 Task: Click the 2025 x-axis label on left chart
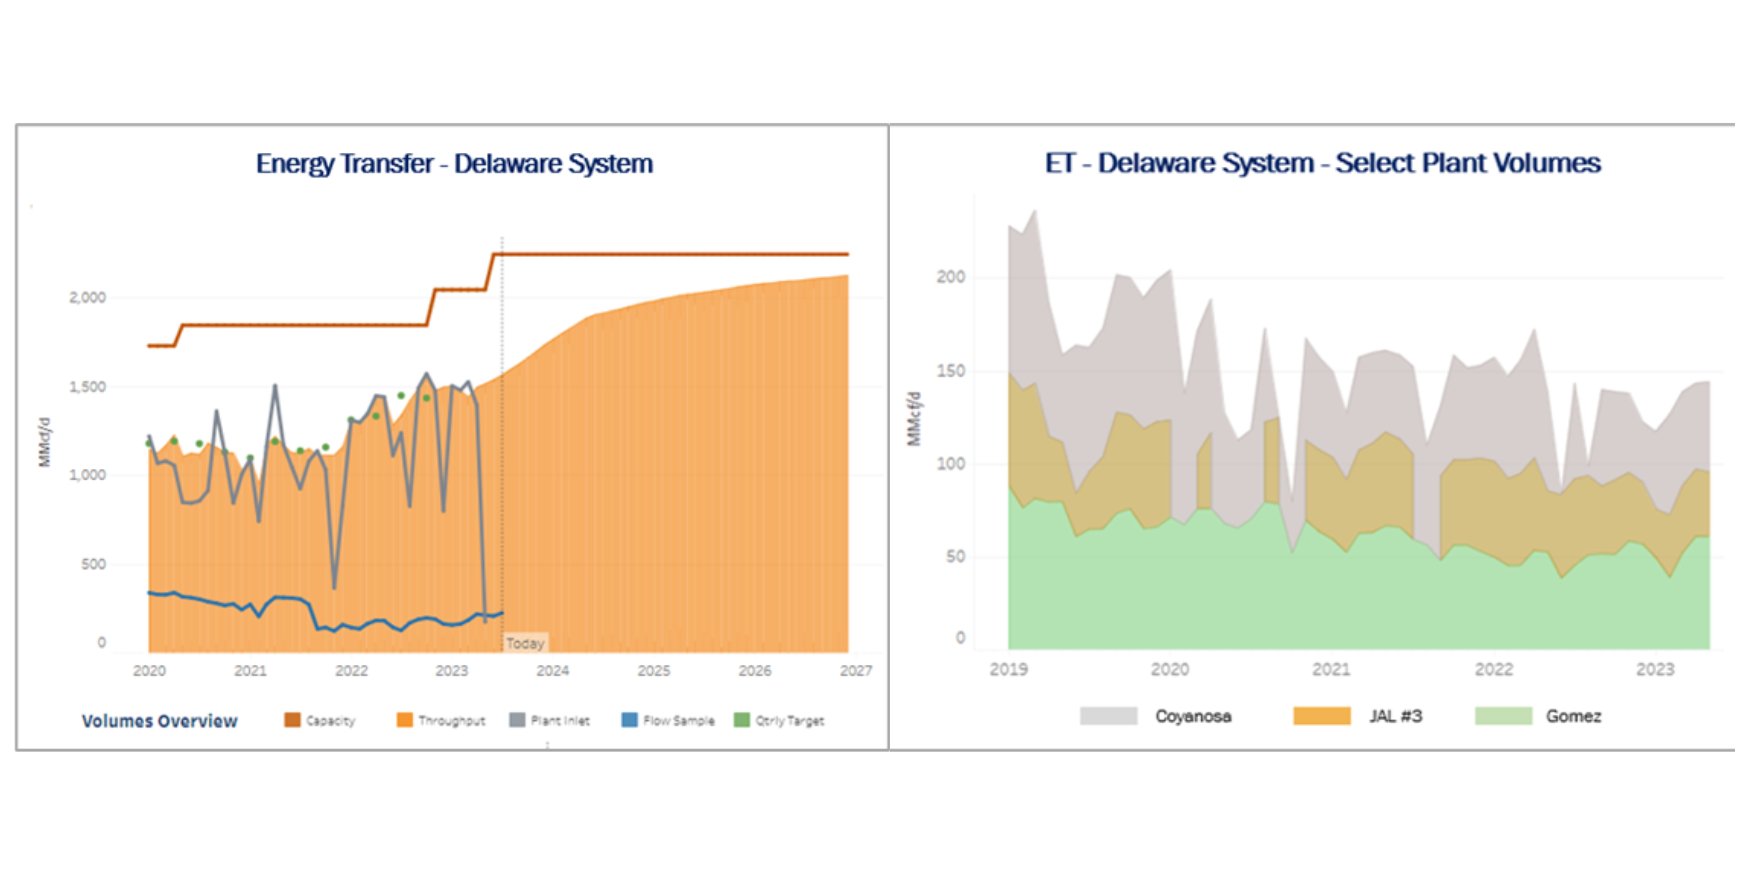pos(654,671)
